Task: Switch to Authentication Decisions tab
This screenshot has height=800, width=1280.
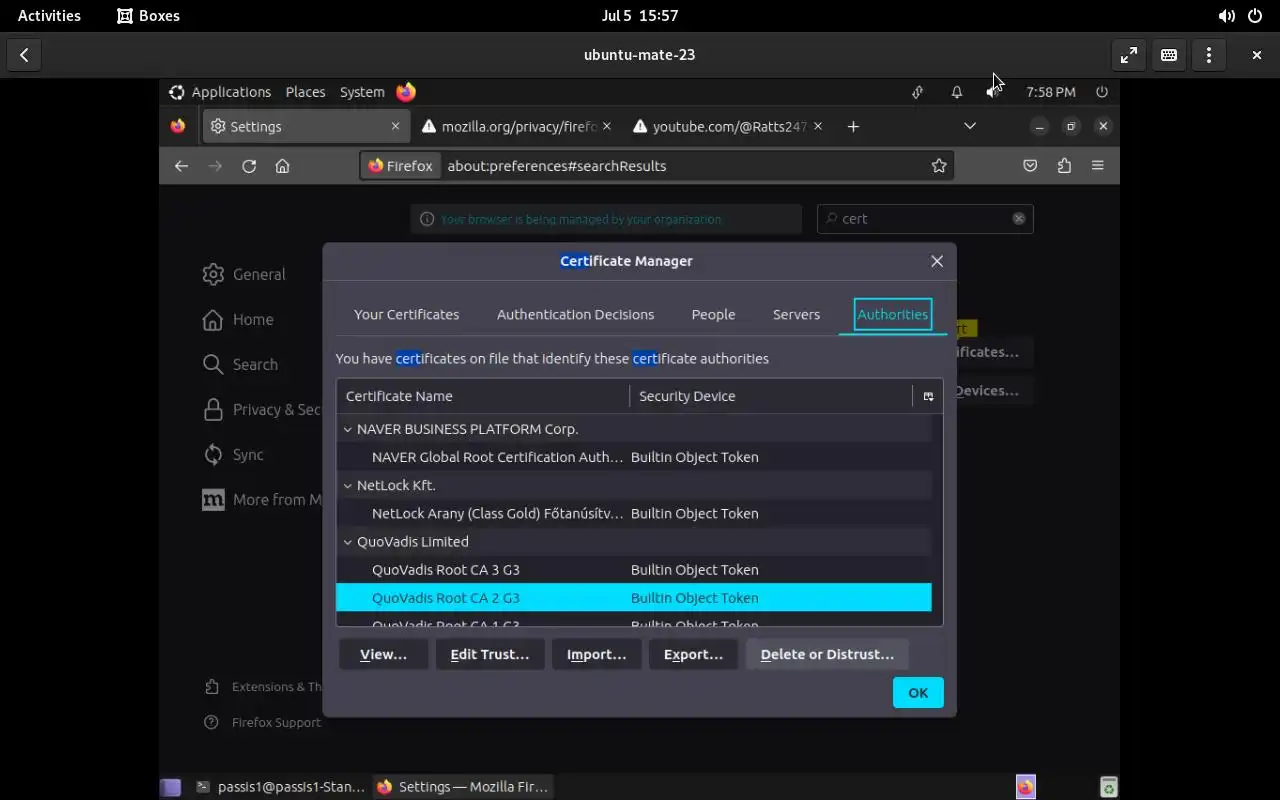Action: 575,314
